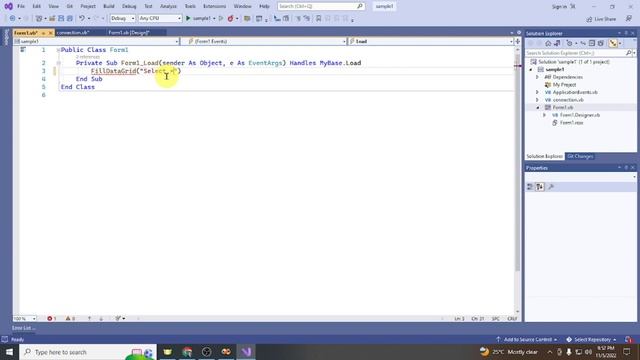
Task: Click the Sign in link
Action: tap(559, 7)
